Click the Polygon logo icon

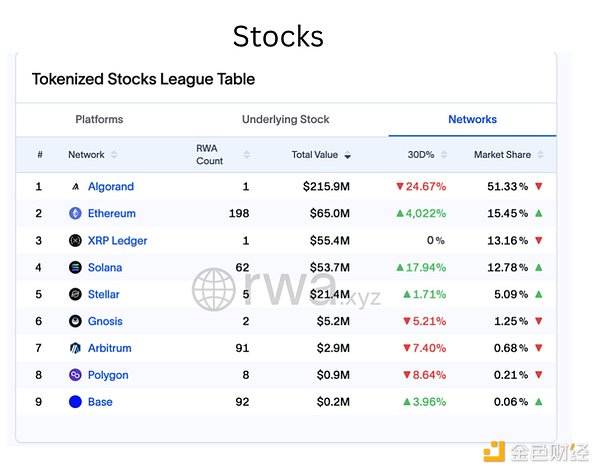click(75, 375)
